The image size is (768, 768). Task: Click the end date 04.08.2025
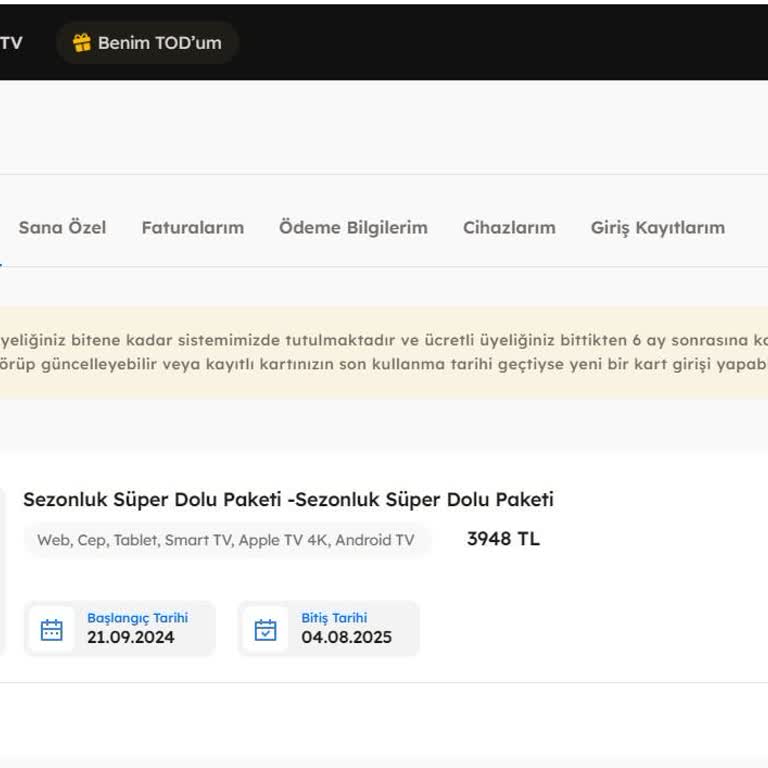[346, 637]
